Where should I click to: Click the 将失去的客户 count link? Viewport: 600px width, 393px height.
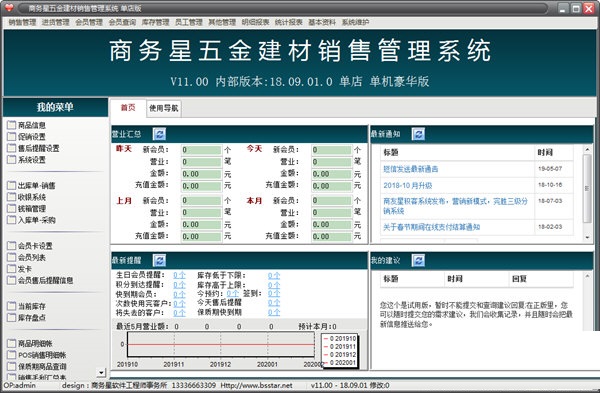(x=179, y=313)
